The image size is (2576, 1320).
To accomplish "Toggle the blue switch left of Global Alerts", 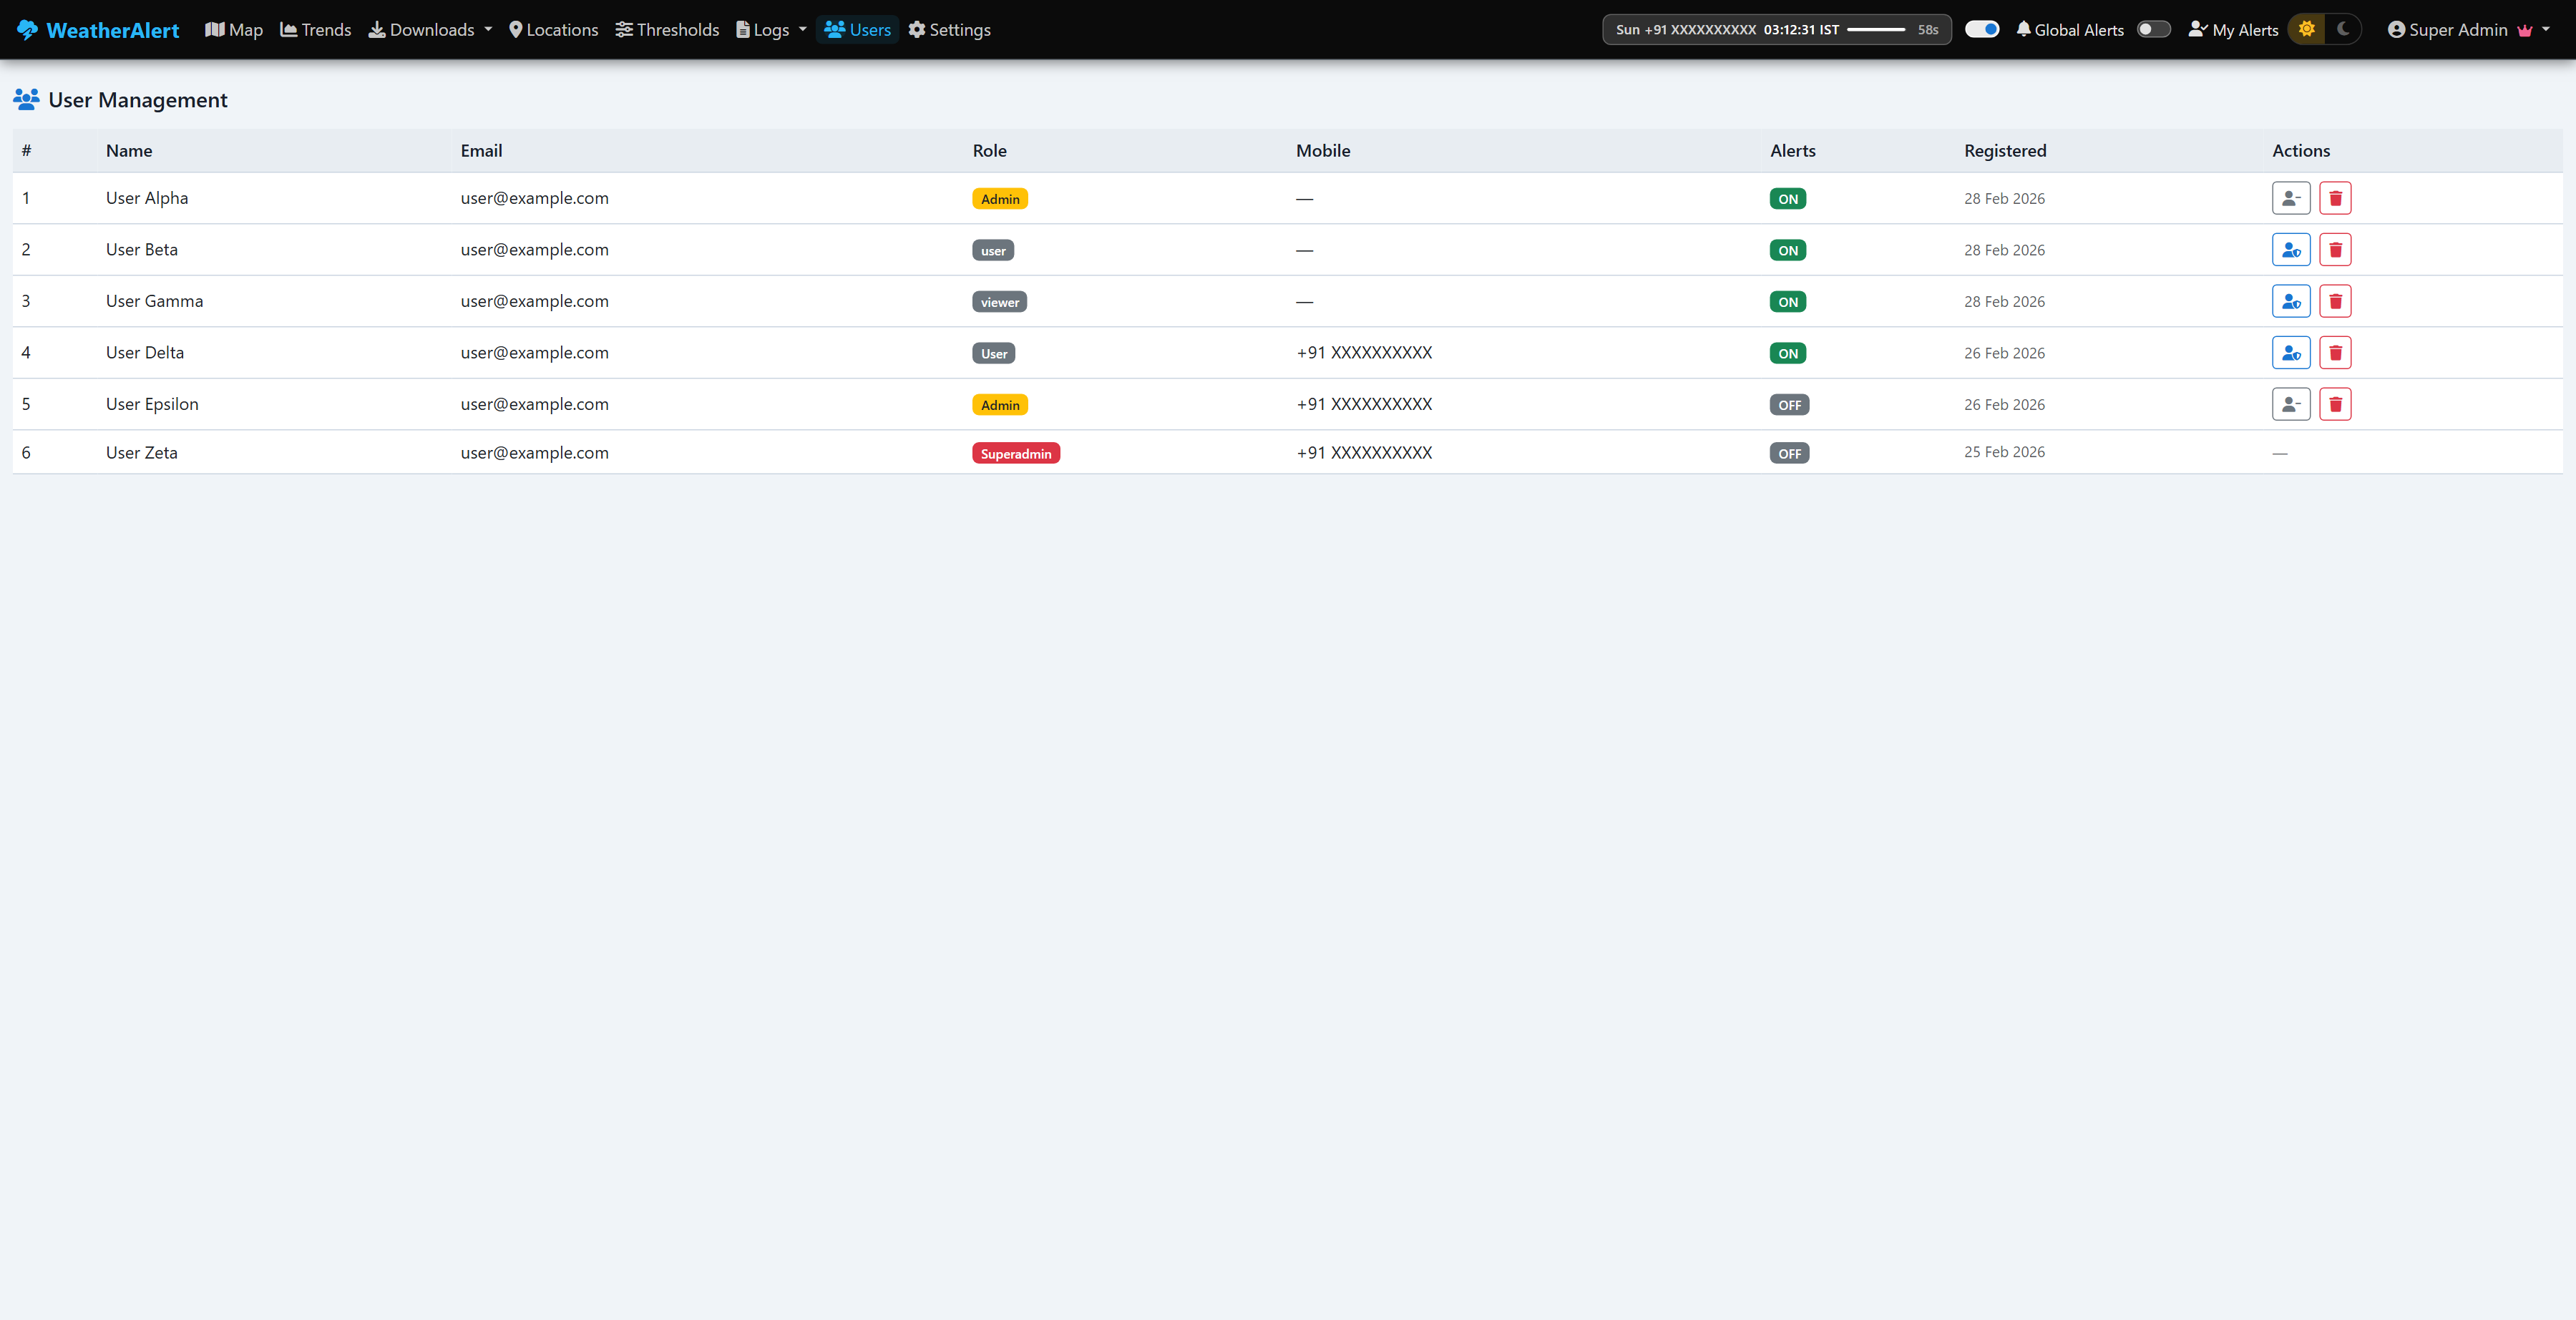I will click(x=1982, y=29).
